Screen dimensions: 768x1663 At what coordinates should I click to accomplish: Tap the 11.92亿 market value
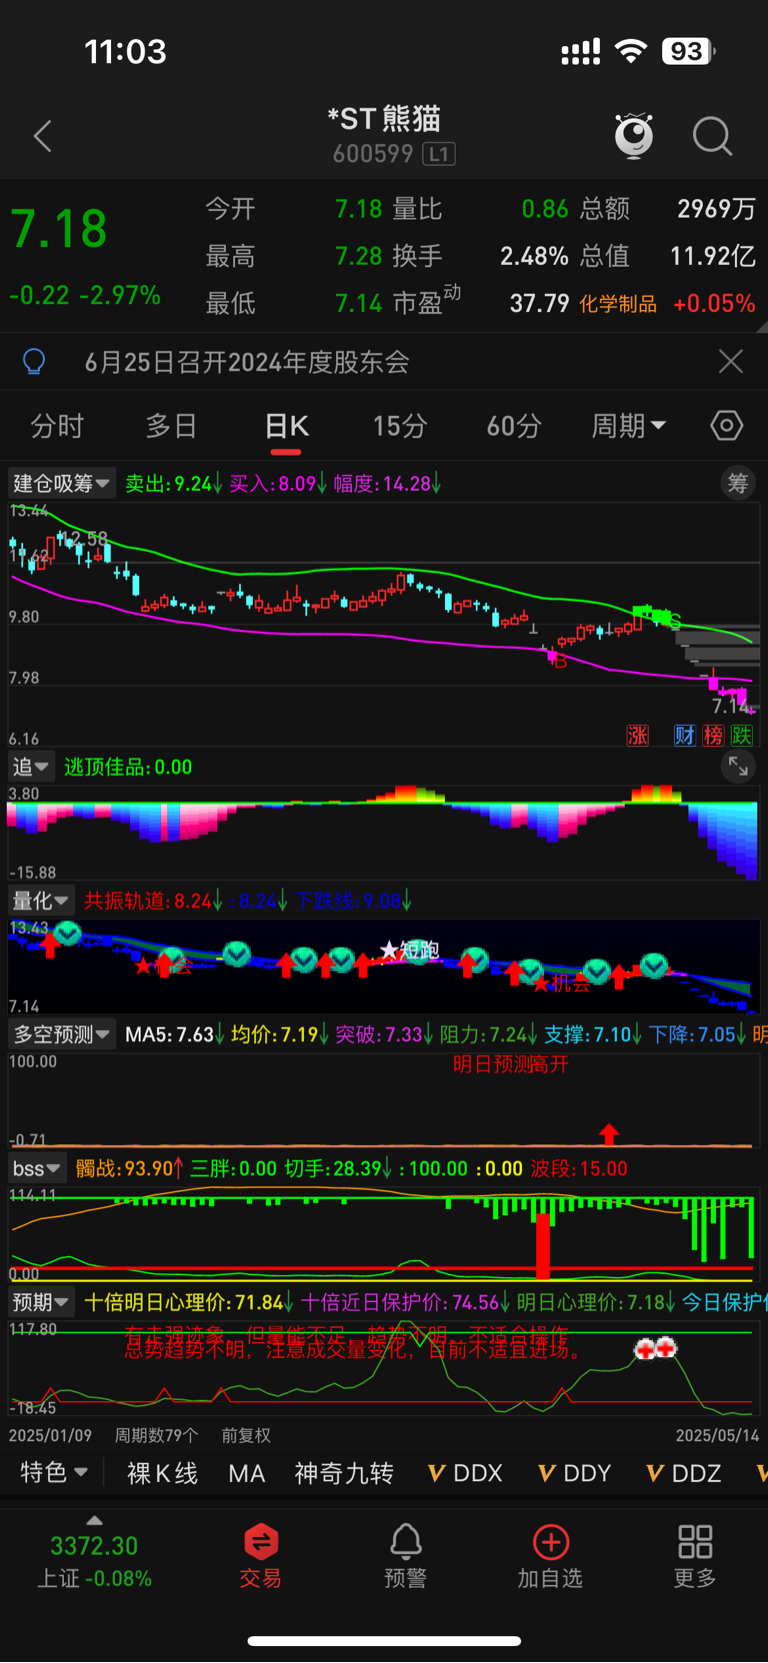click(x=713, y=255)
